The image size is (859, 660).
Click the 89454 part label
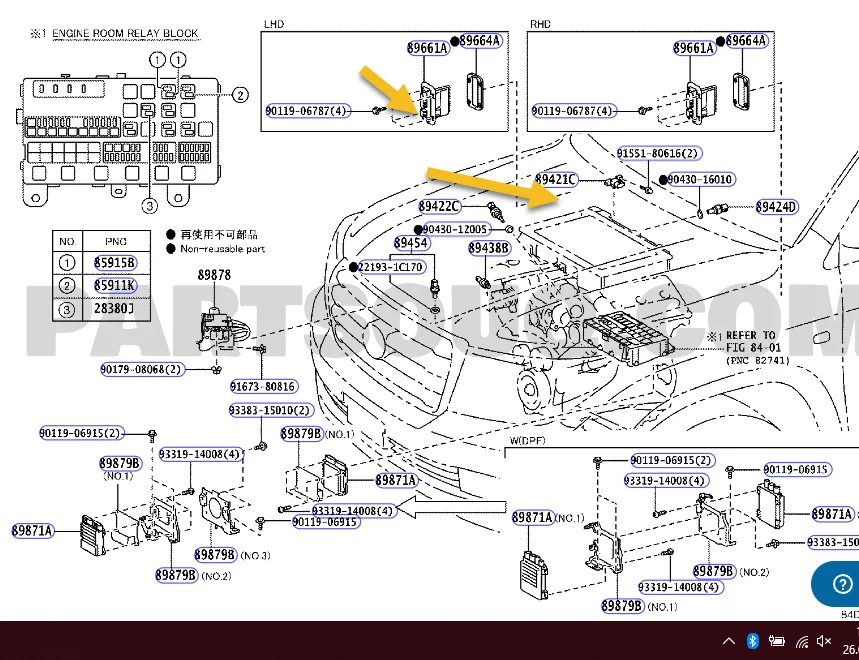tap(411, 243)
